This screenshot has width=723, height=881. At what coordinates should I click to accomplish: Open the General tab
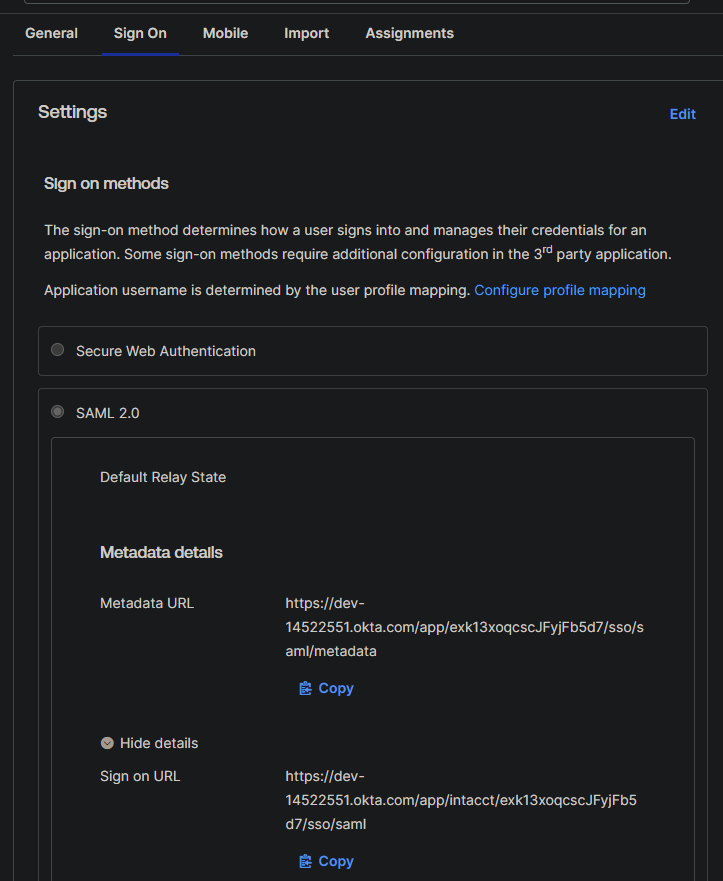coord(51,33)
